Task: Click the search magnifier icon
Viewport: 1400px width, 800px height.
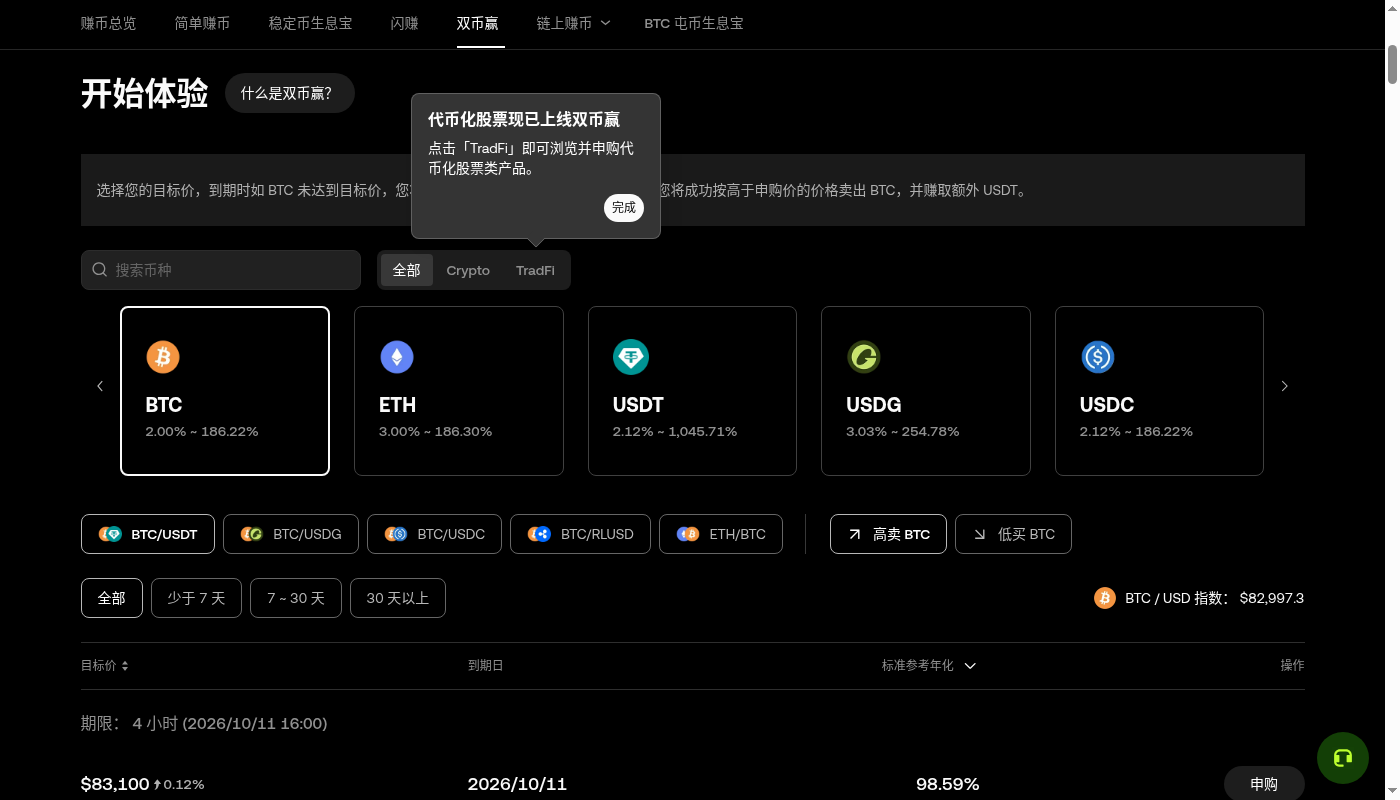Action: pos(100,270)
